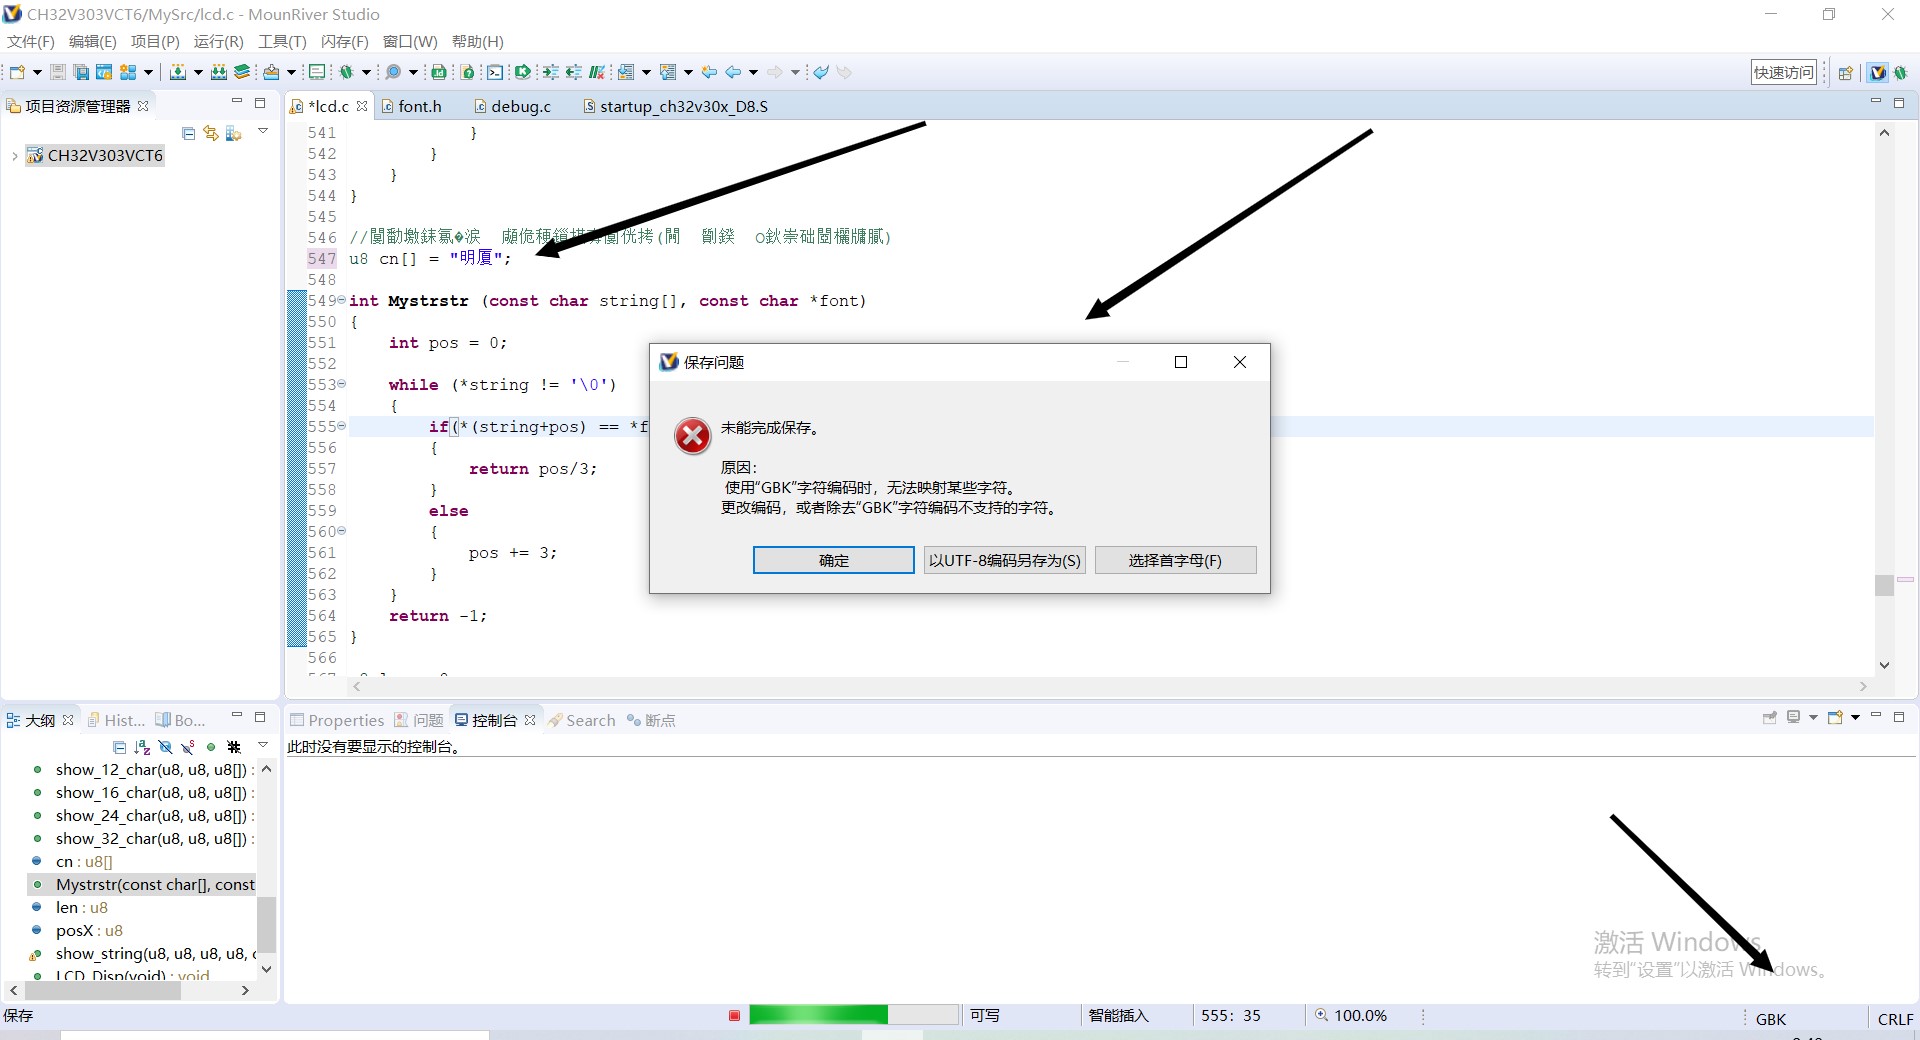Click the toggle comment toolbar icon

coord(597,72)
